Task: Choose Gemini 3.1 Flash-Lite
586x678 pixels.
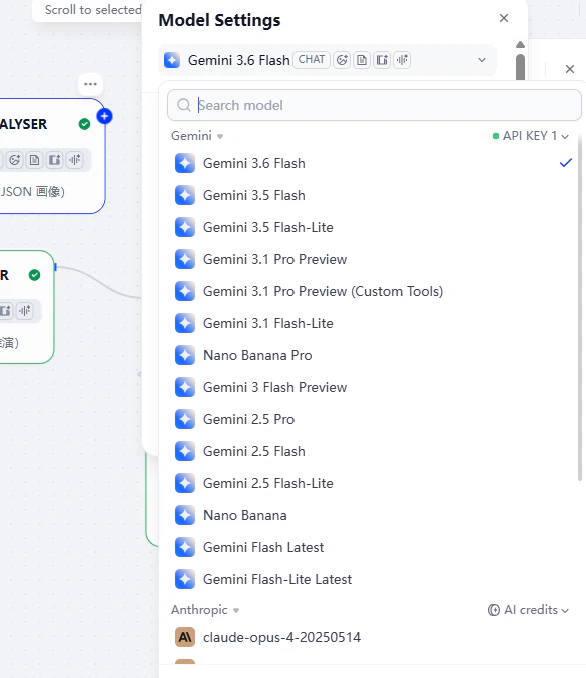Action: coord(372,323)
